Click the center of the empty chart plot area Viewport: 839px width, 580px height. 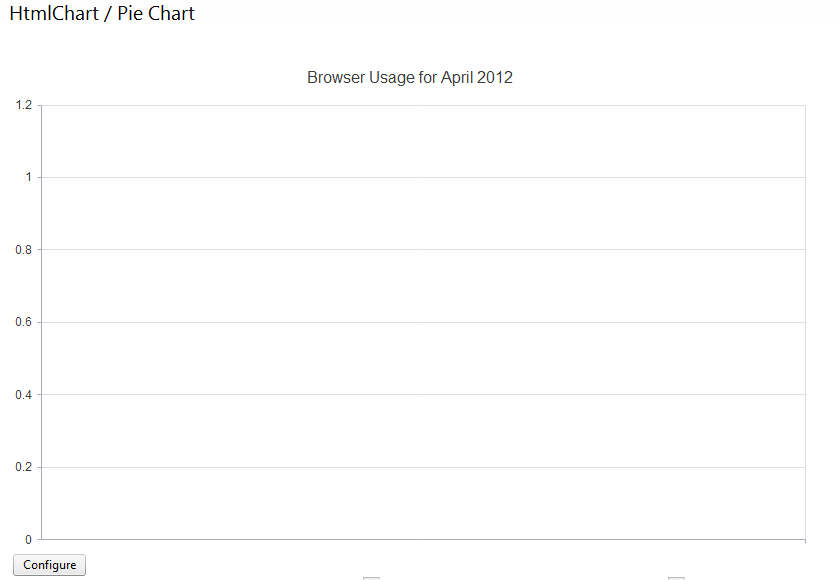tap(423, 322)
